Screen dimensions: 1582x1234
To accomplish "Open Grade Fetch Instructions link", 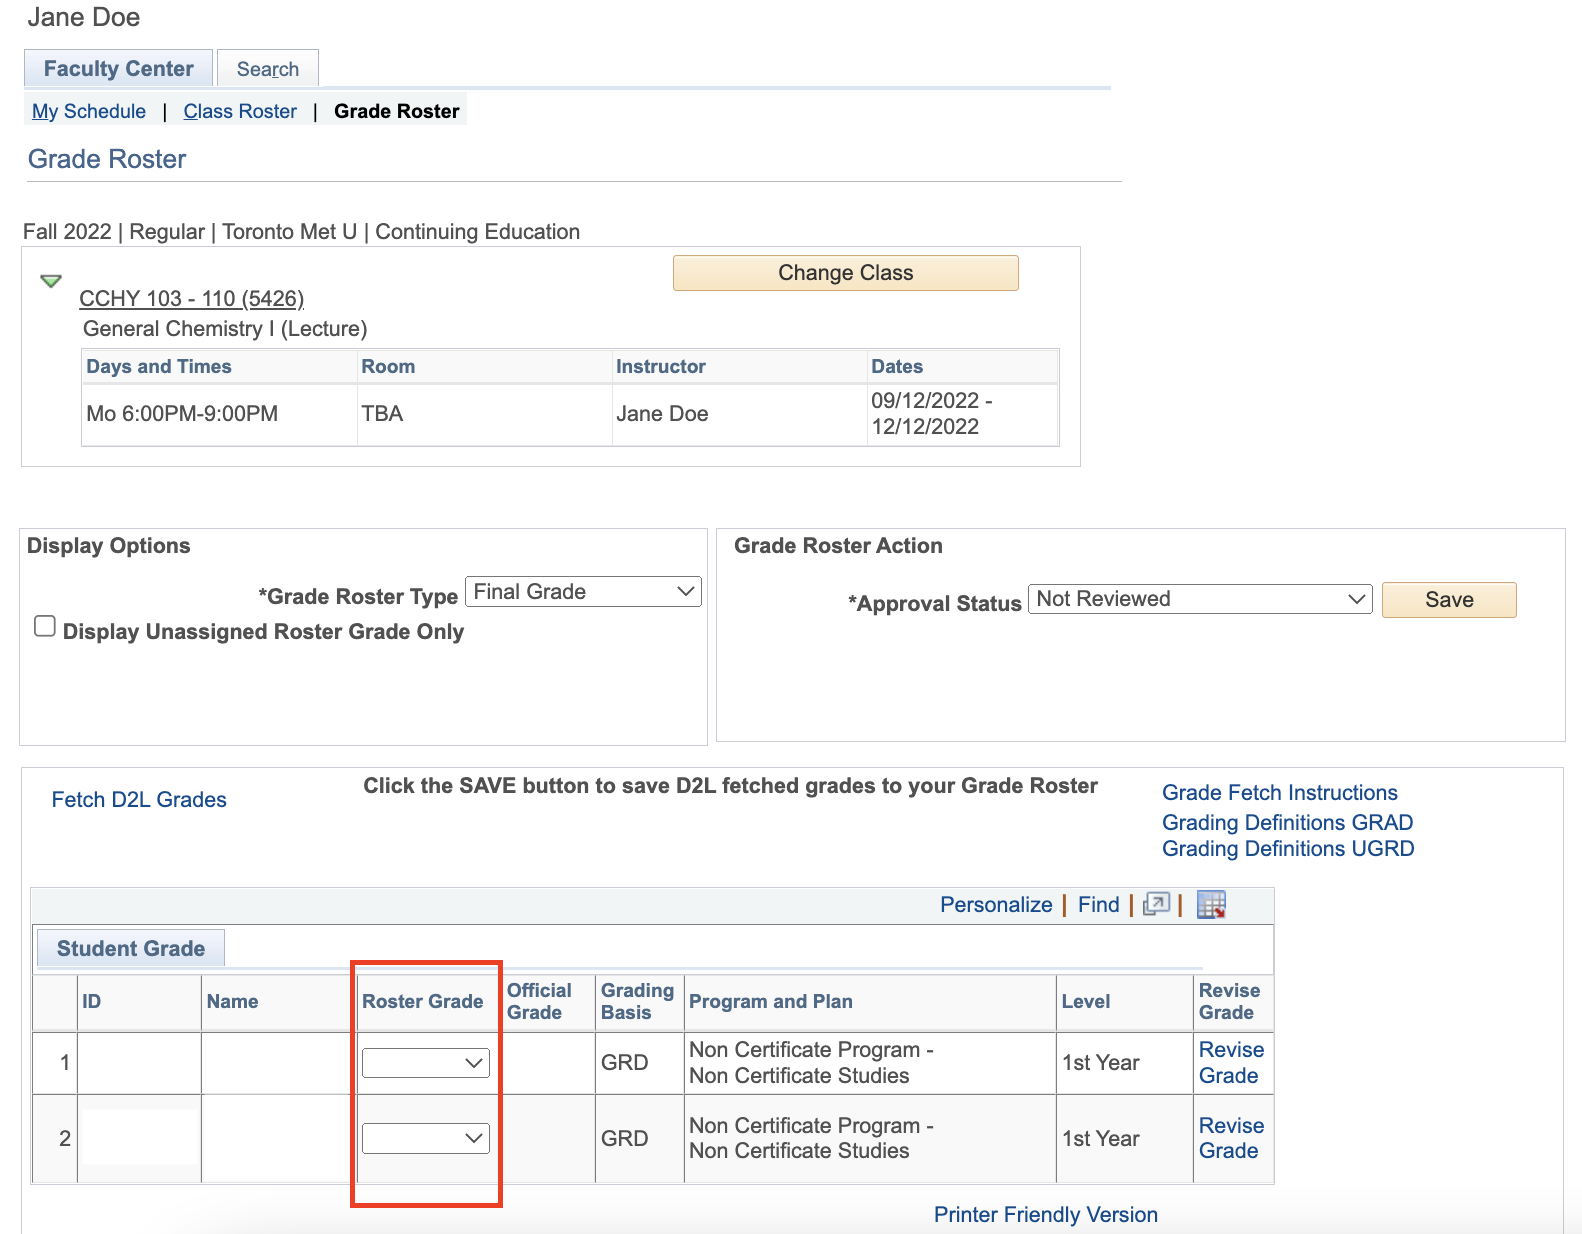I will [x=1279, y=793].
